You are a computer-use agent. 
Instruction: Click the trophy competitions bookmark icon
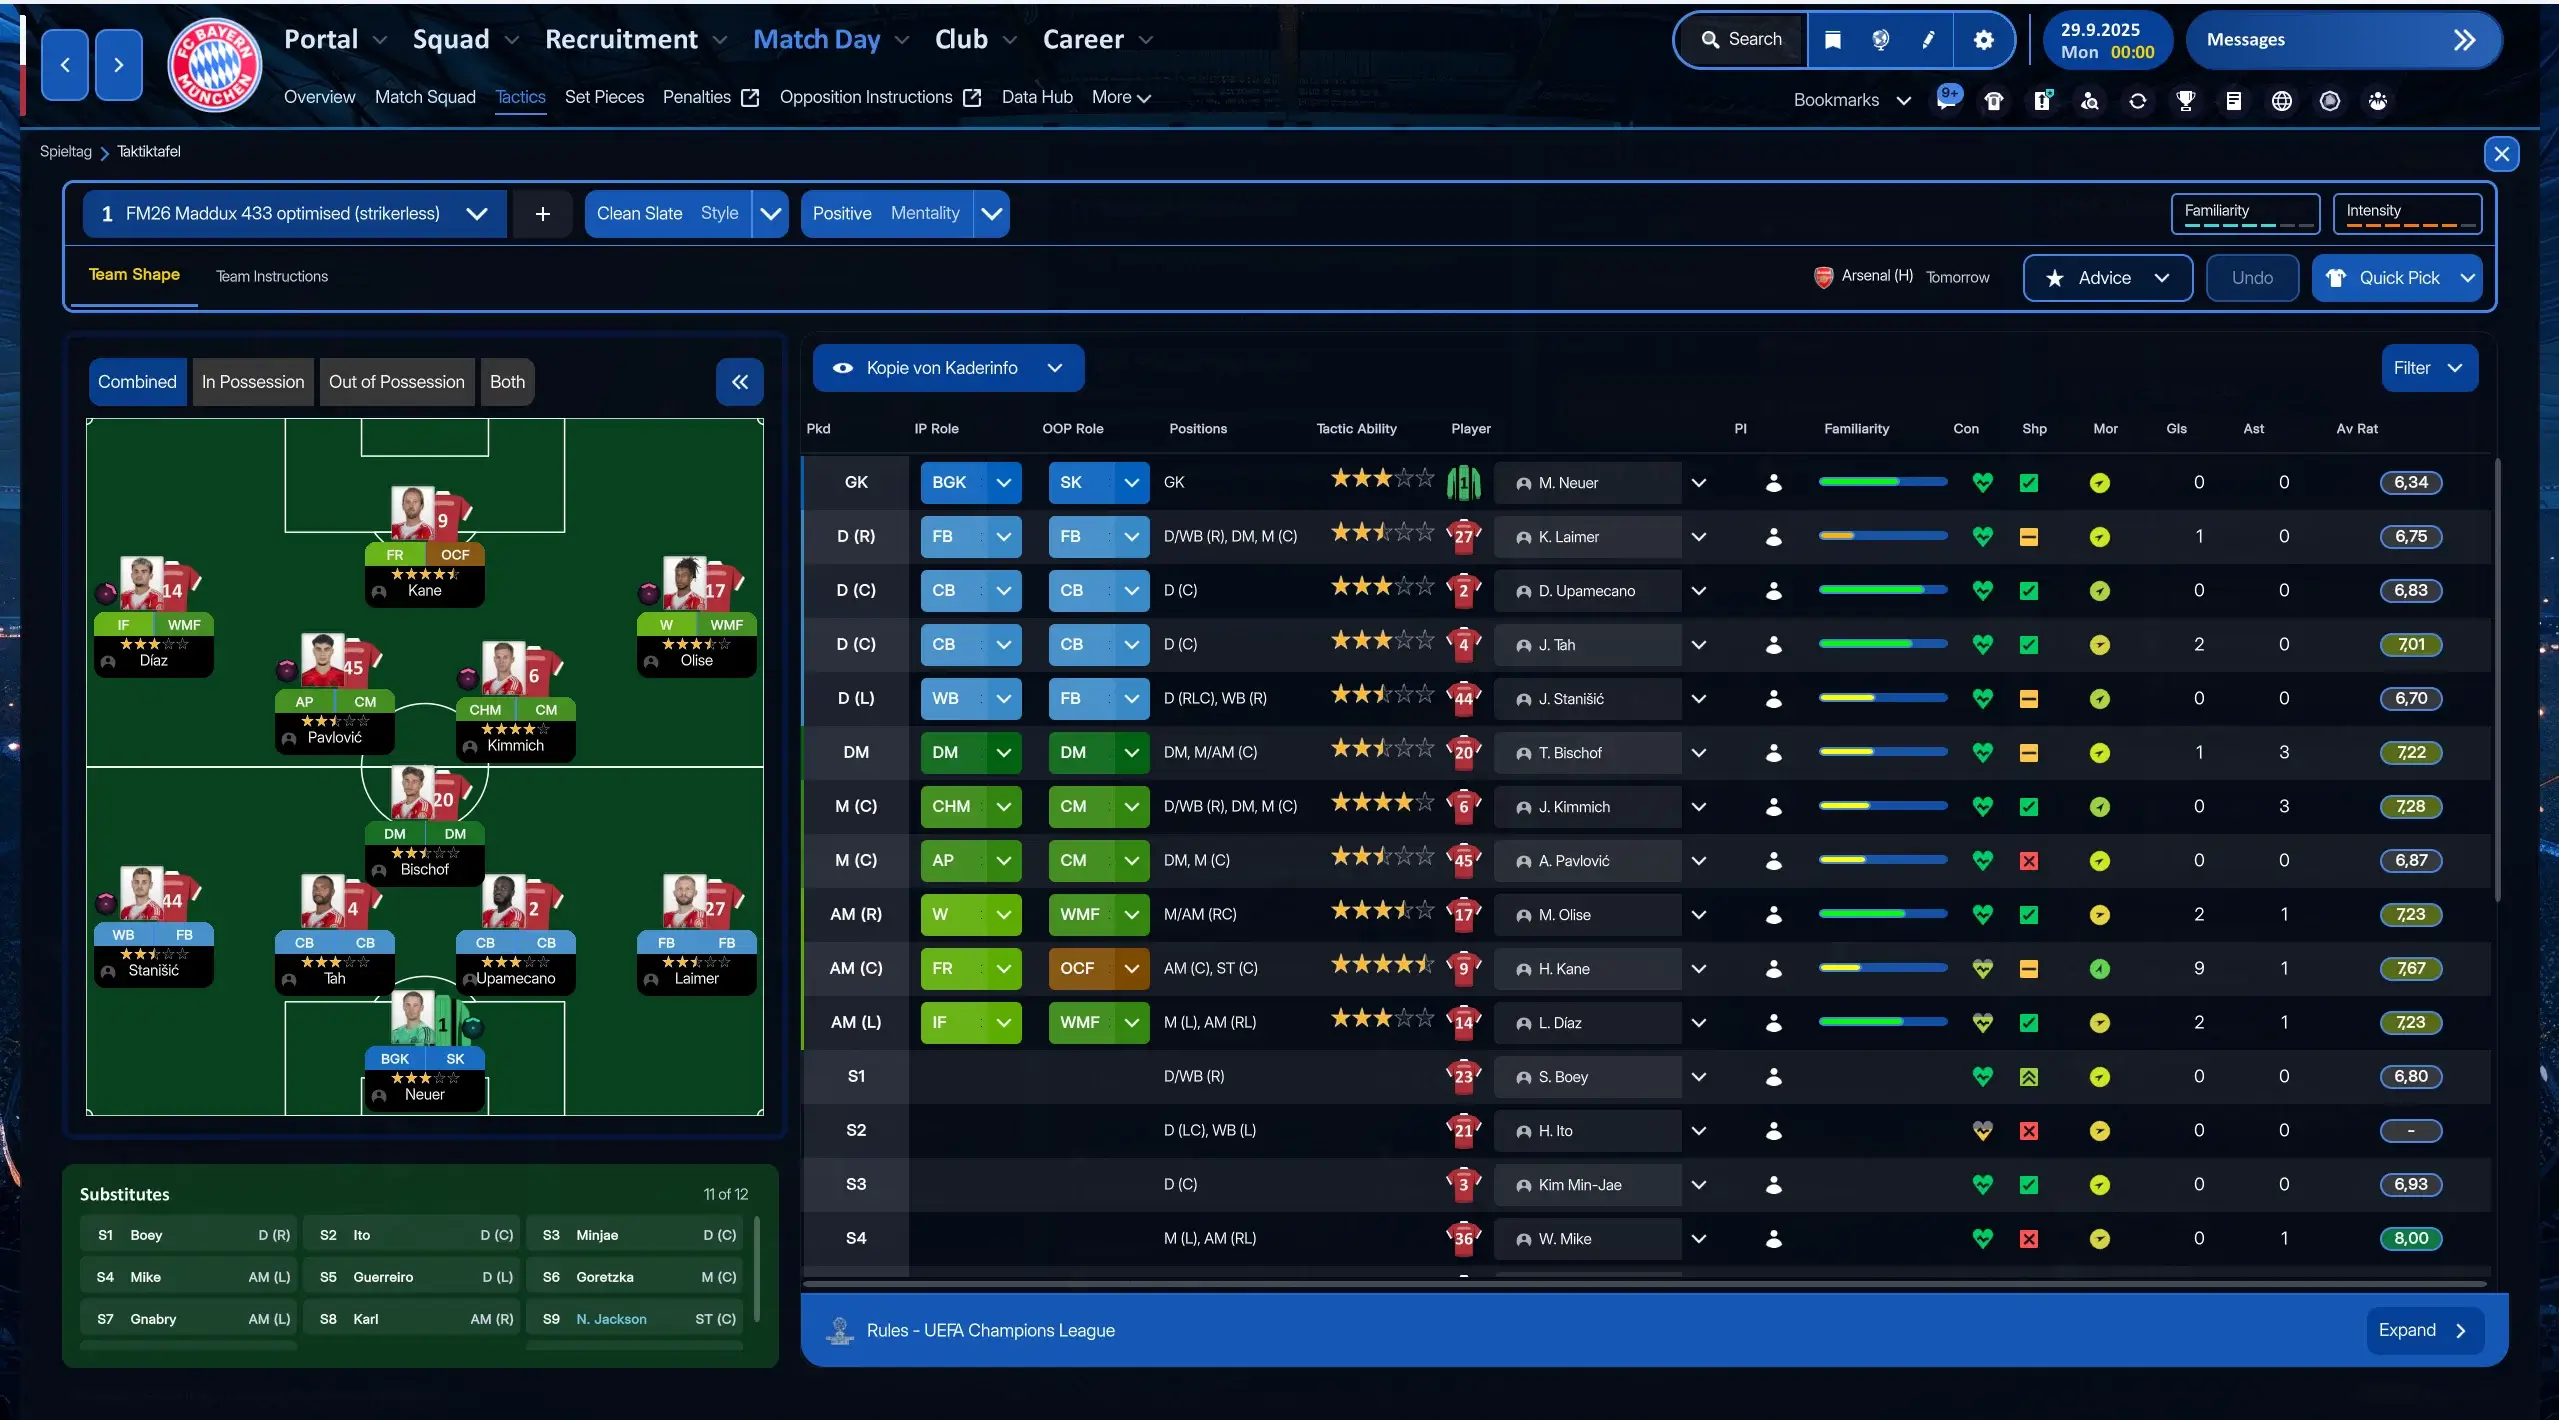tap(2185, 100)
